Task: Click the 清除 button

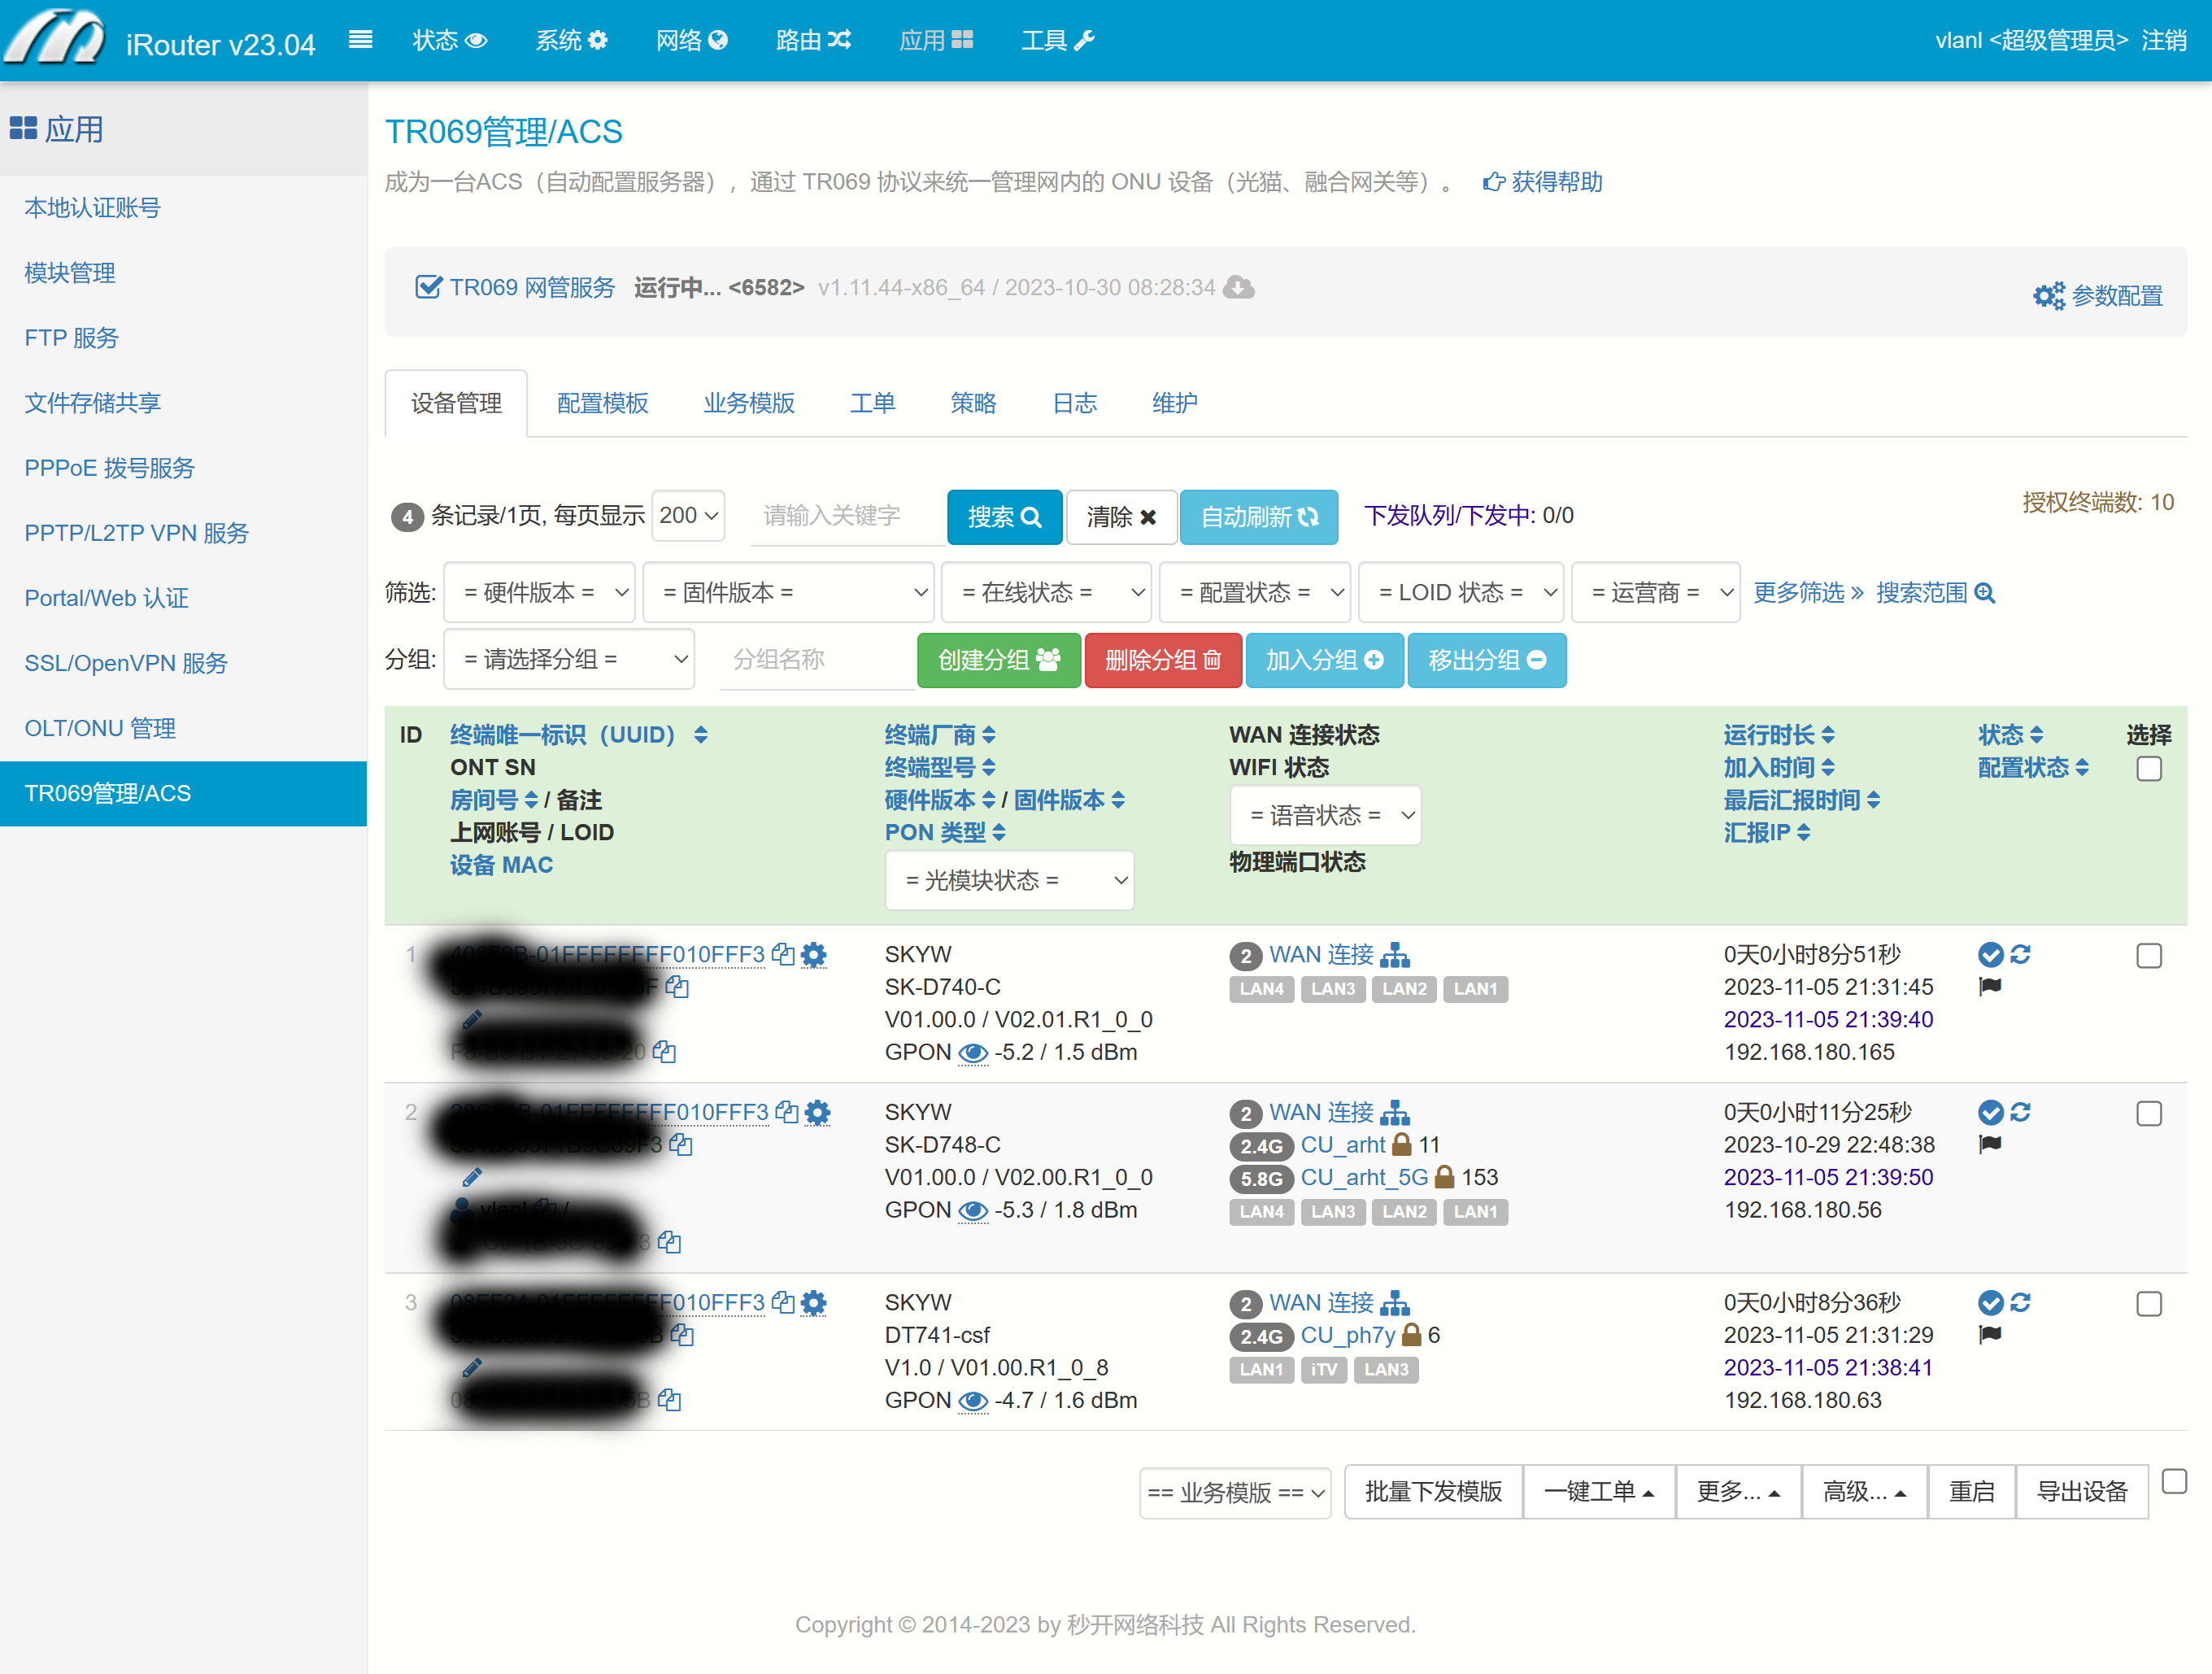Action: (1121, 517)
